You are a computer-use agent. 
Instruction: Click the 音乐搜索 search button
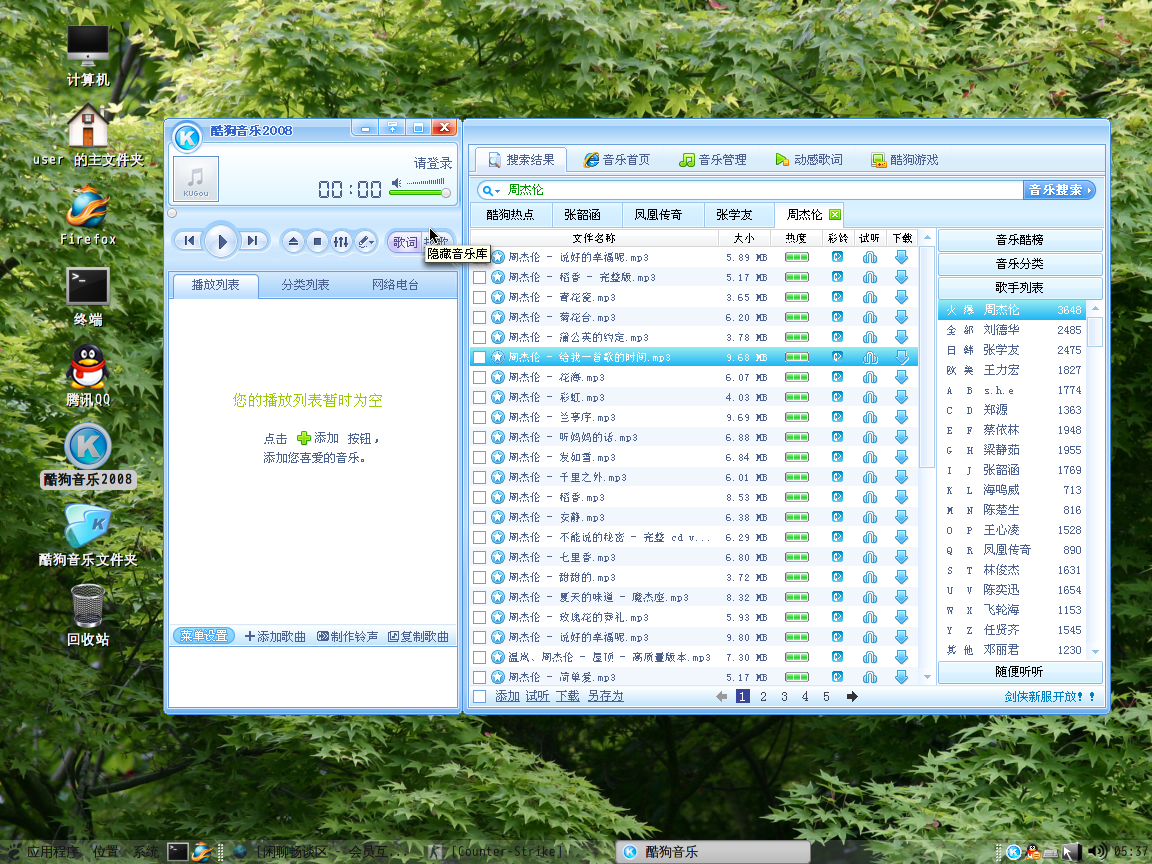[1059, 190]
